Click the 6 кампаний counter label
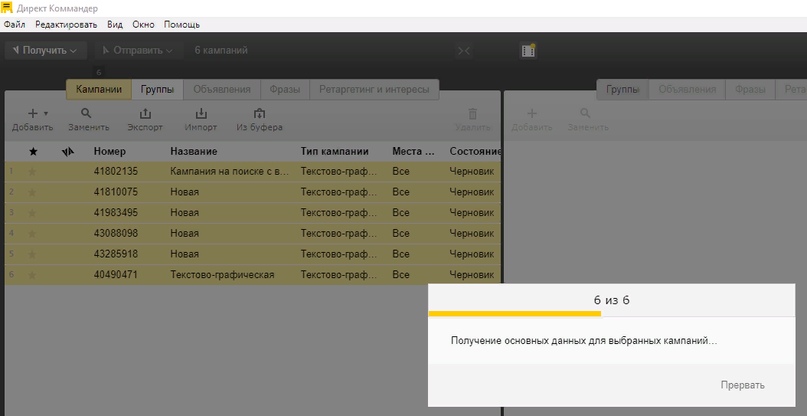Viewport: 807px width, 416px height. tap(221, 50)
